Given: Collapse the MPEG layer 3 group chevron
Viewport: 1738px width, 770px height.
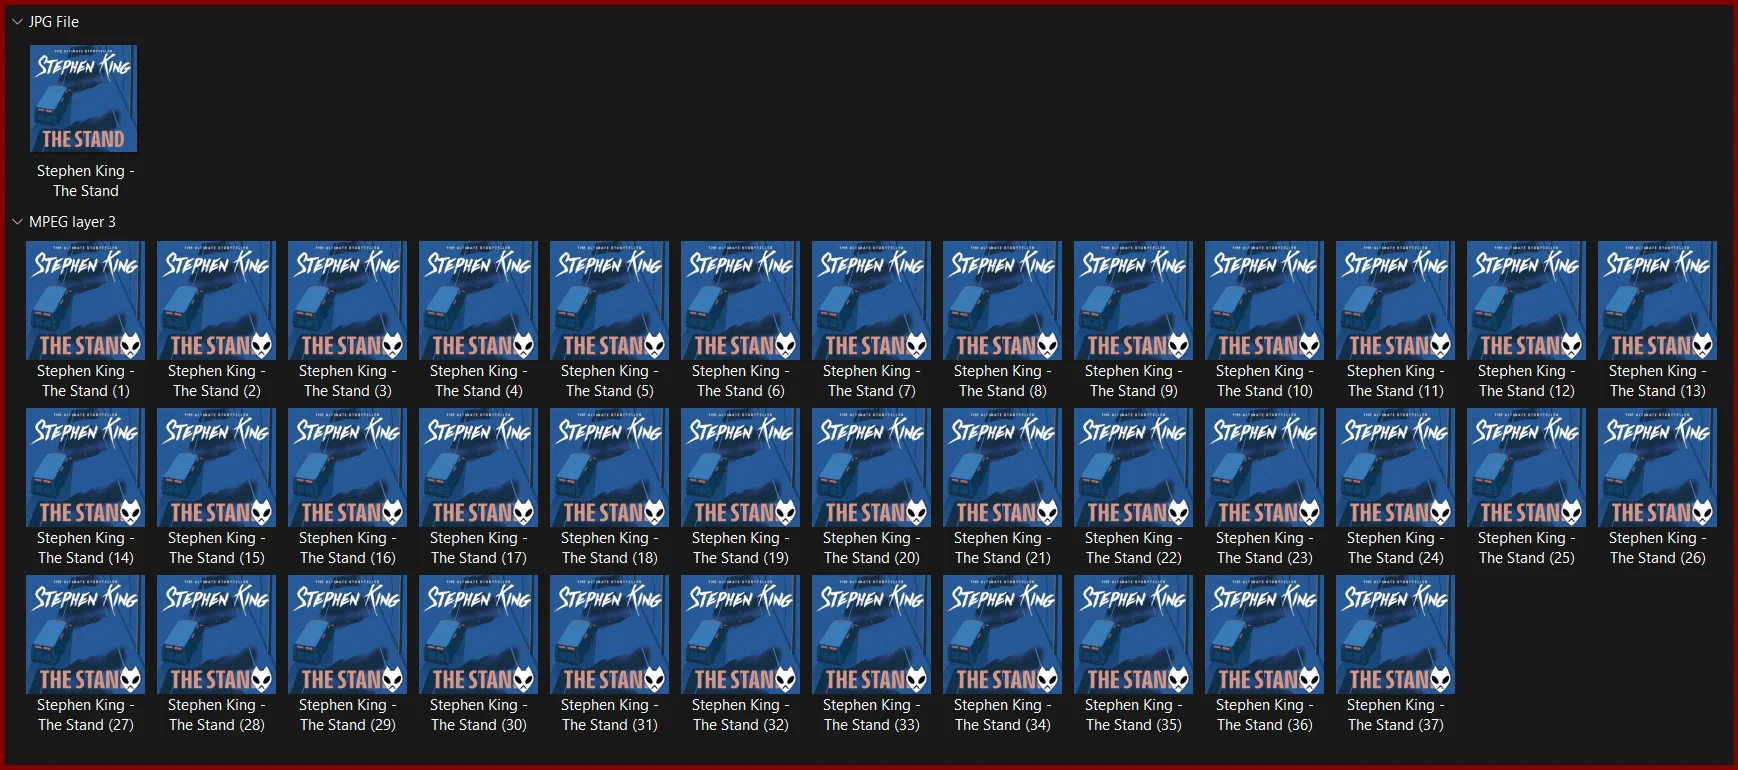Looking at the screenshot, I should tap(17, 222).
